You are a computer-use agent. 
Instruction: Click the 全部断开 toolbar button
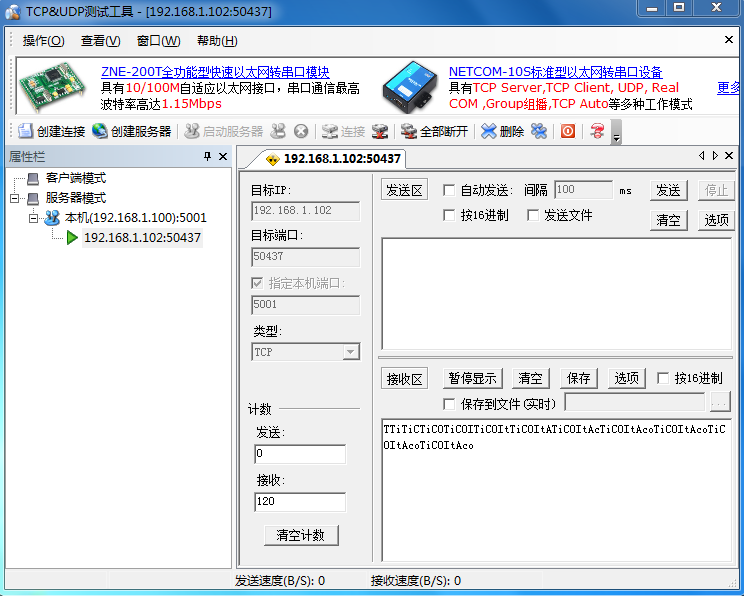(x=434, y=131)
